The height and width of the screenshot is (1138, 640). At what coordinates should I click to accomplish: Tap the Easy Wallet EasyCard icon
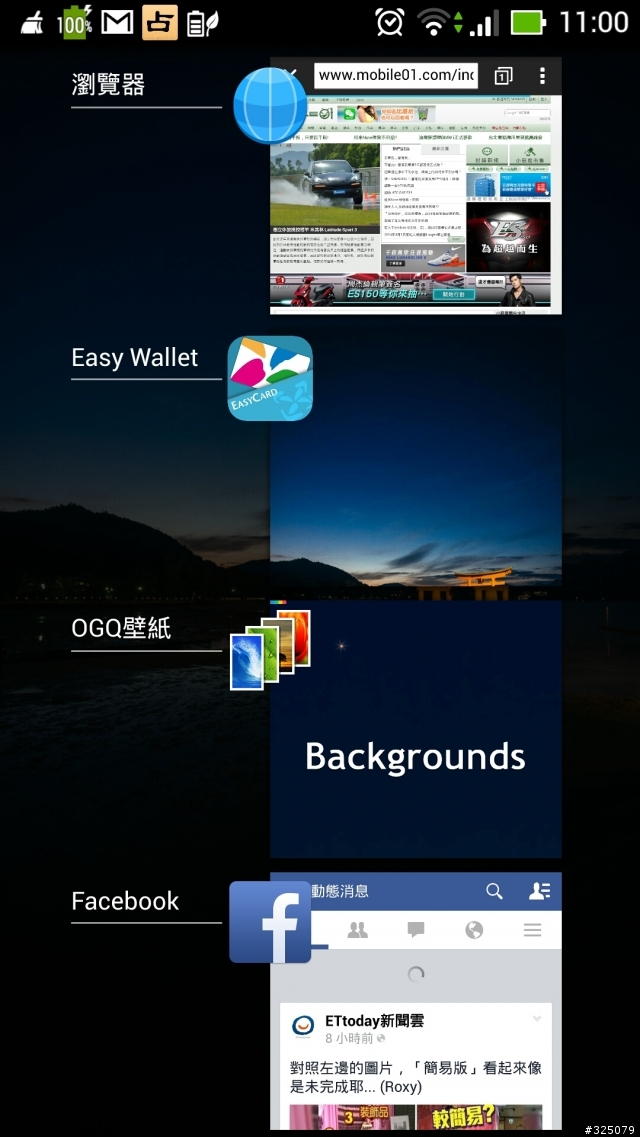[270, 378]
